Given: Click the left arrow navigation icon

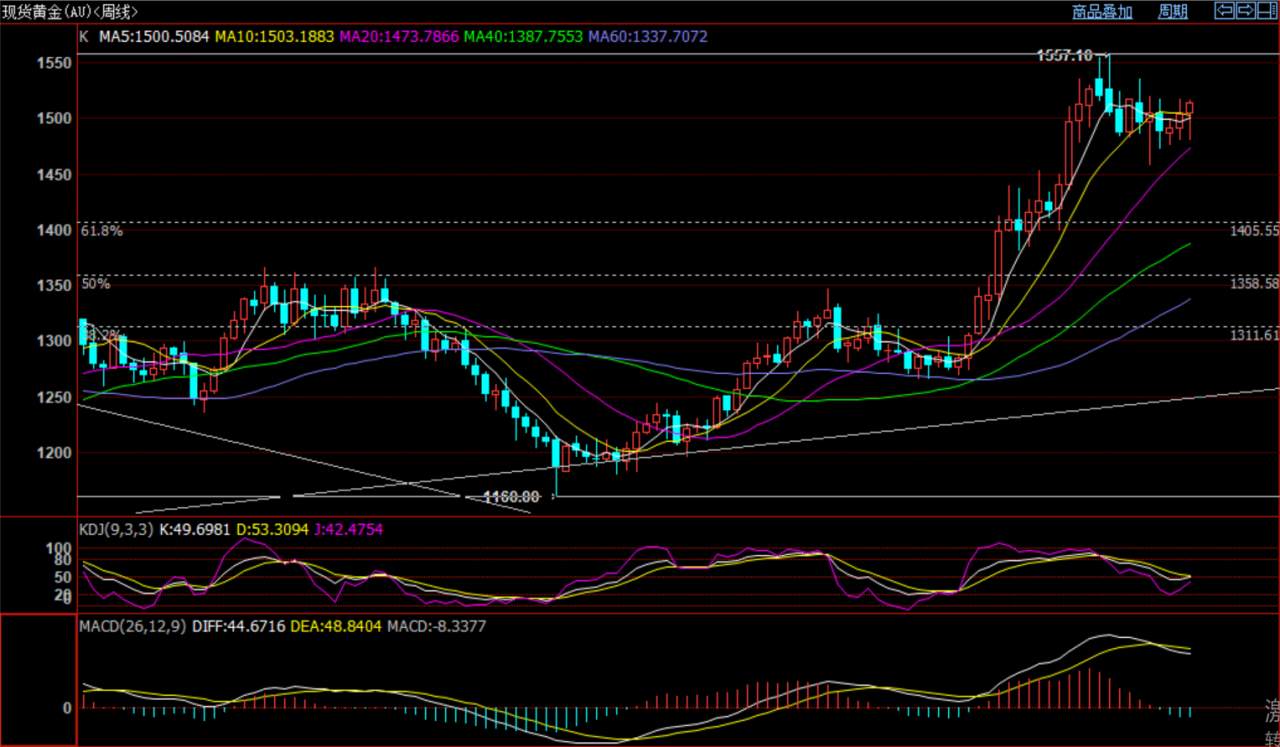Looking at the screenshot, I should (x=1223, y=11).
